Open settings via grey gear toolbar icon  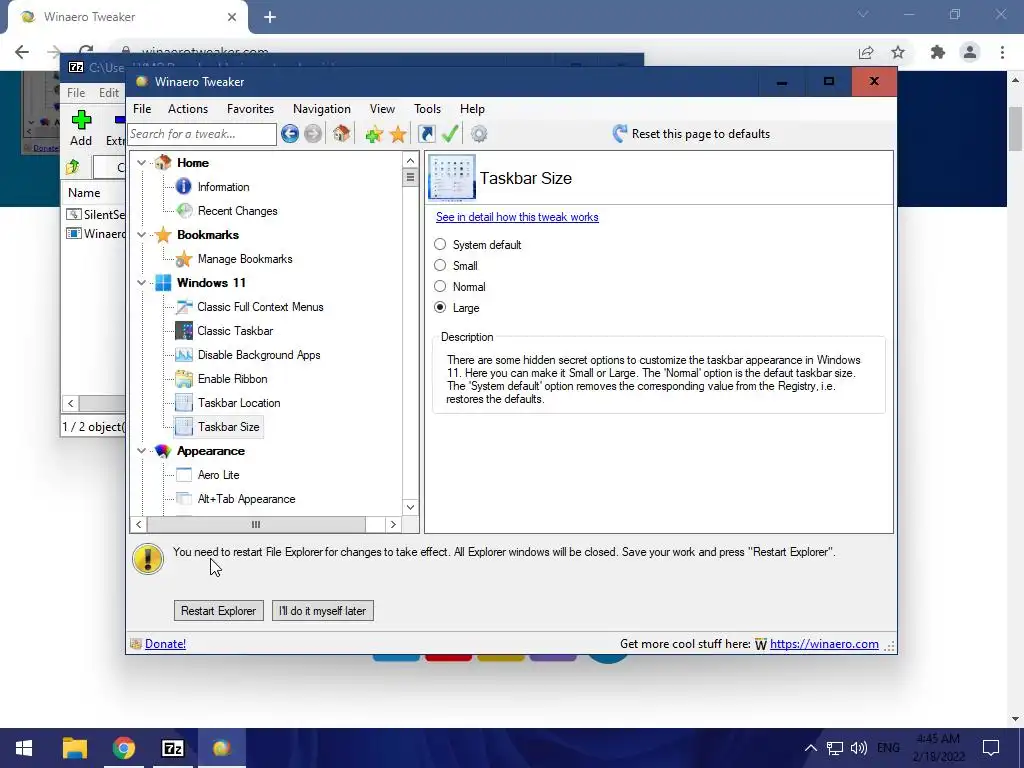point(479,134)
